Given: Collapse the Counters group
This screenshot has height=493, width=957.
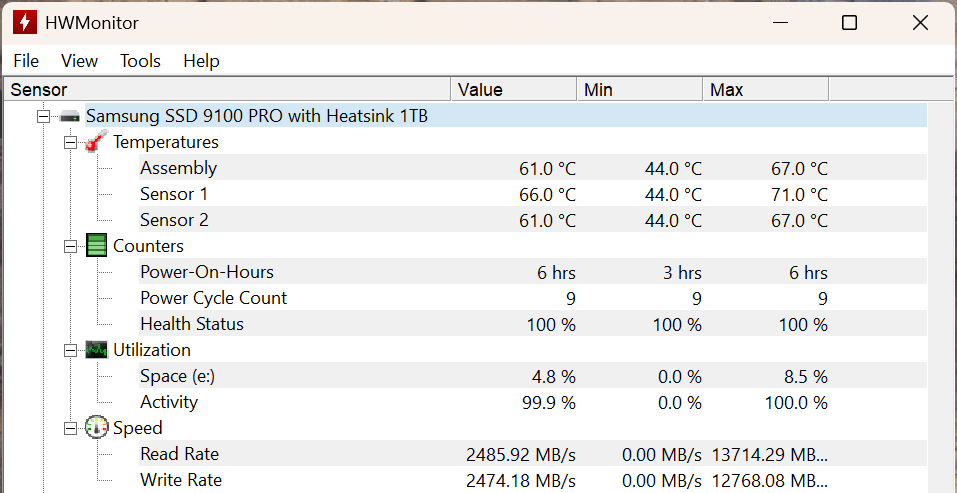Looking at the screenshot, I should 71,246.
